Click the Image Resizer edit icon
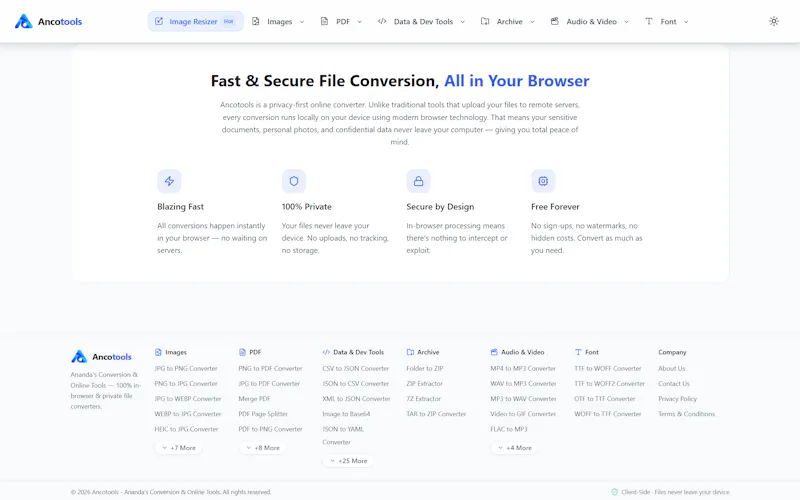The width and height of the screenshot is (800, 500). [159, 21]
